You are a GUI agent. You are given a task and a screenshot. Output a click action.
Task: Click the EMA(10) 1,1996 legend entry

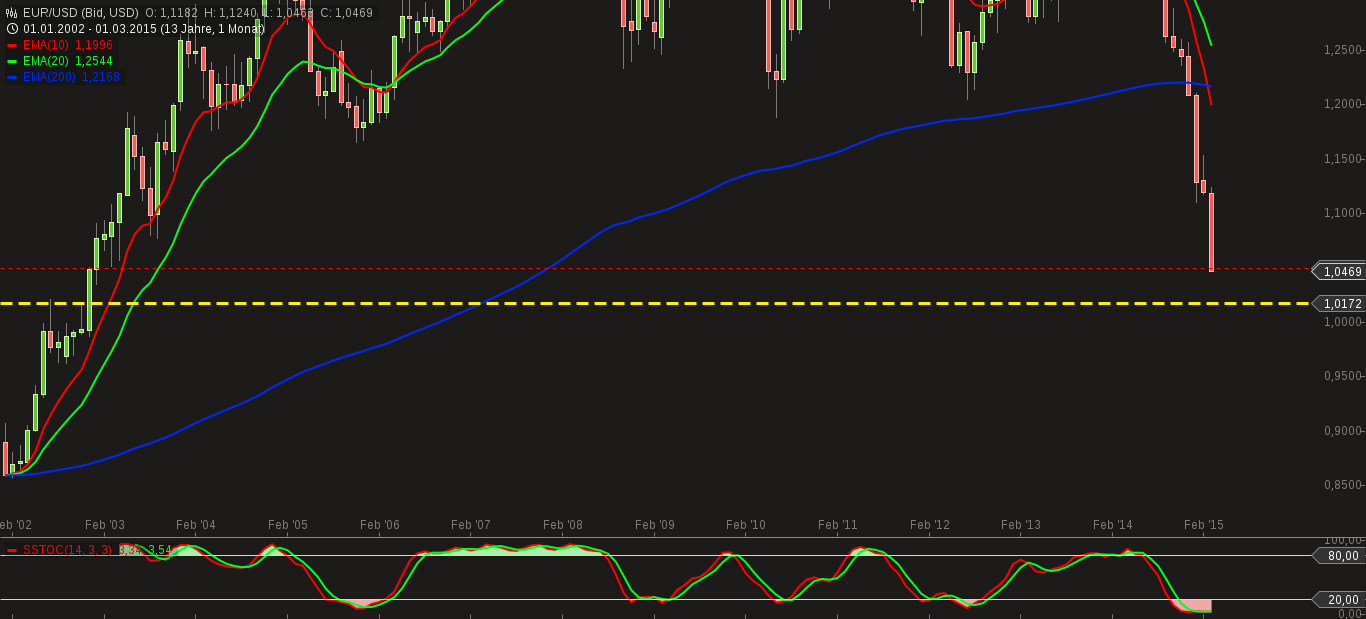68,45
